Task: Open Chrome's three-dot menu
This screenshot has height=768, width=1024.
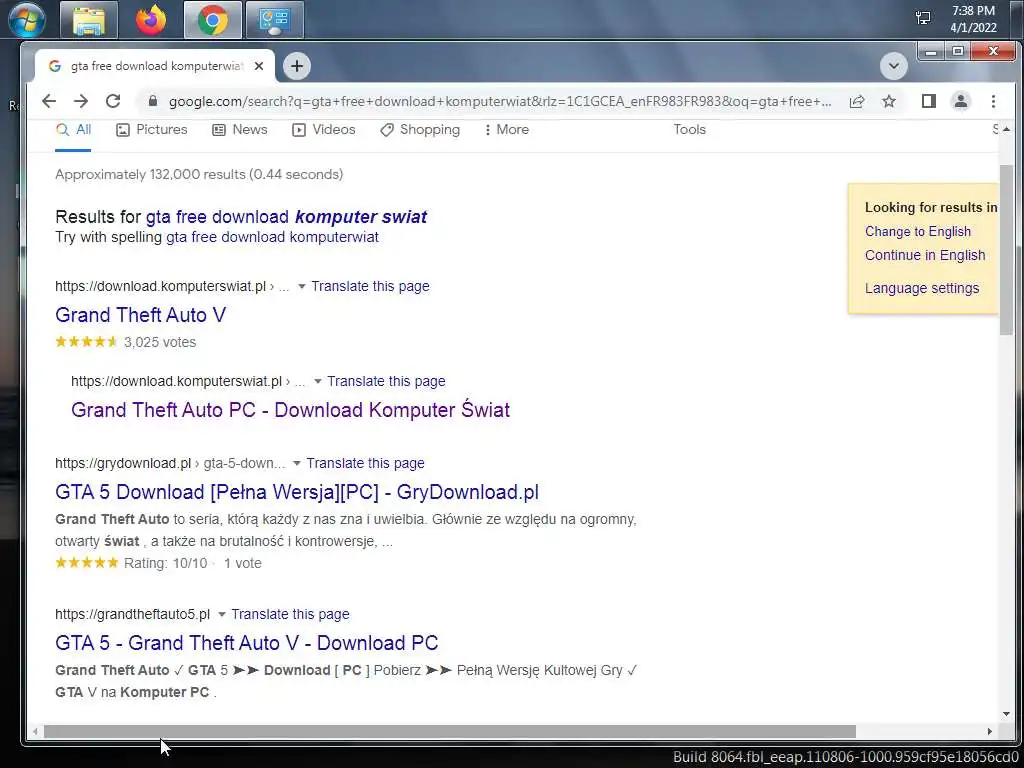Action: point(993,101)
